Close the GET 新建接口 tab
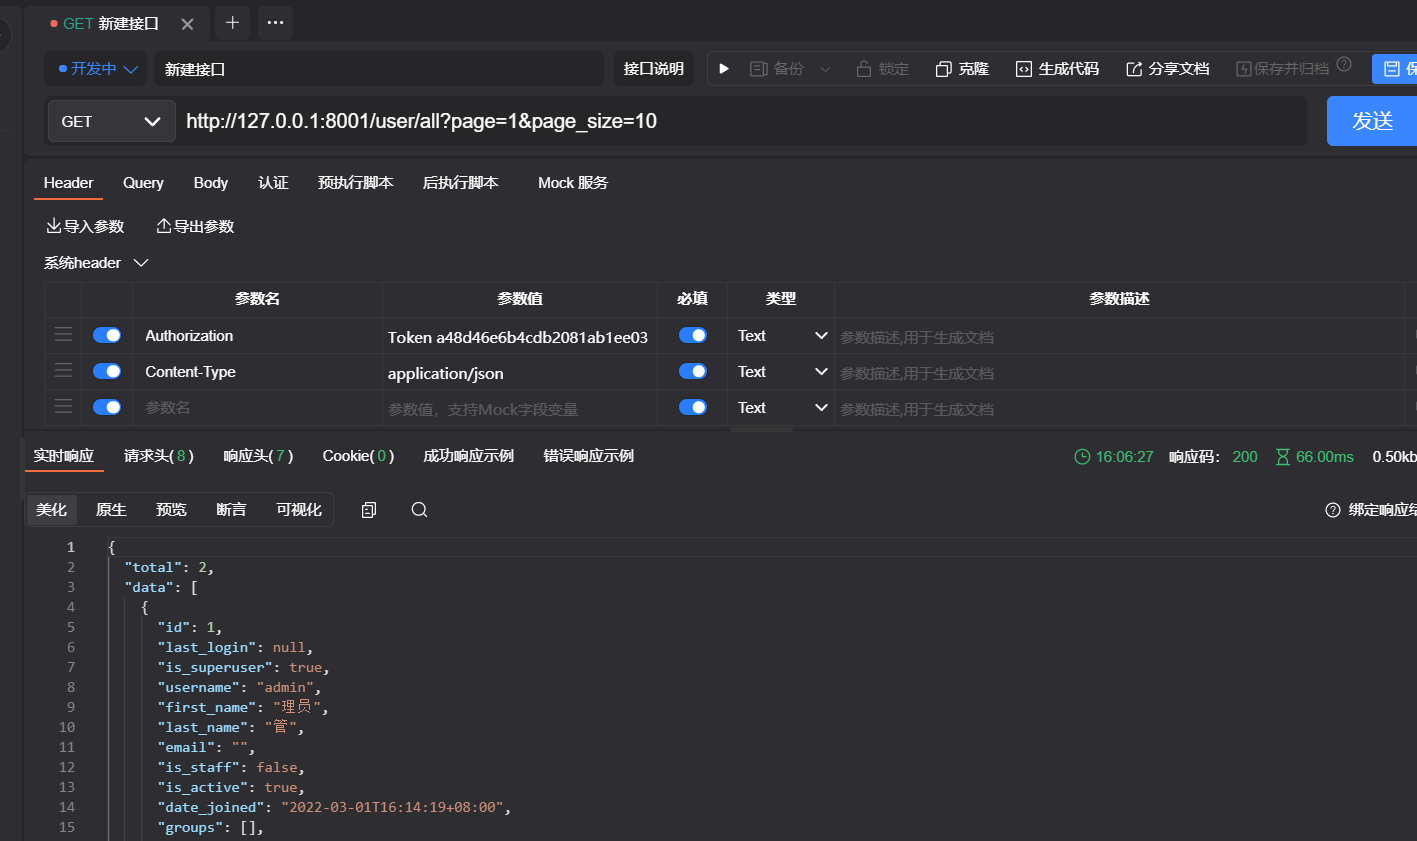The height and width of the screenshot is (841, 1417). tap(187, 23)
